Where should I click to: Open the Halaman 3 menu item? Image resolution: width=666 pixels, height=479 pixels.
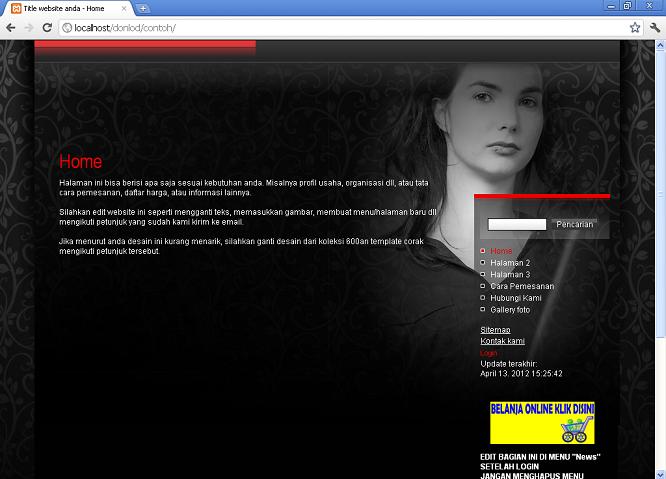[x=510, y=275]
